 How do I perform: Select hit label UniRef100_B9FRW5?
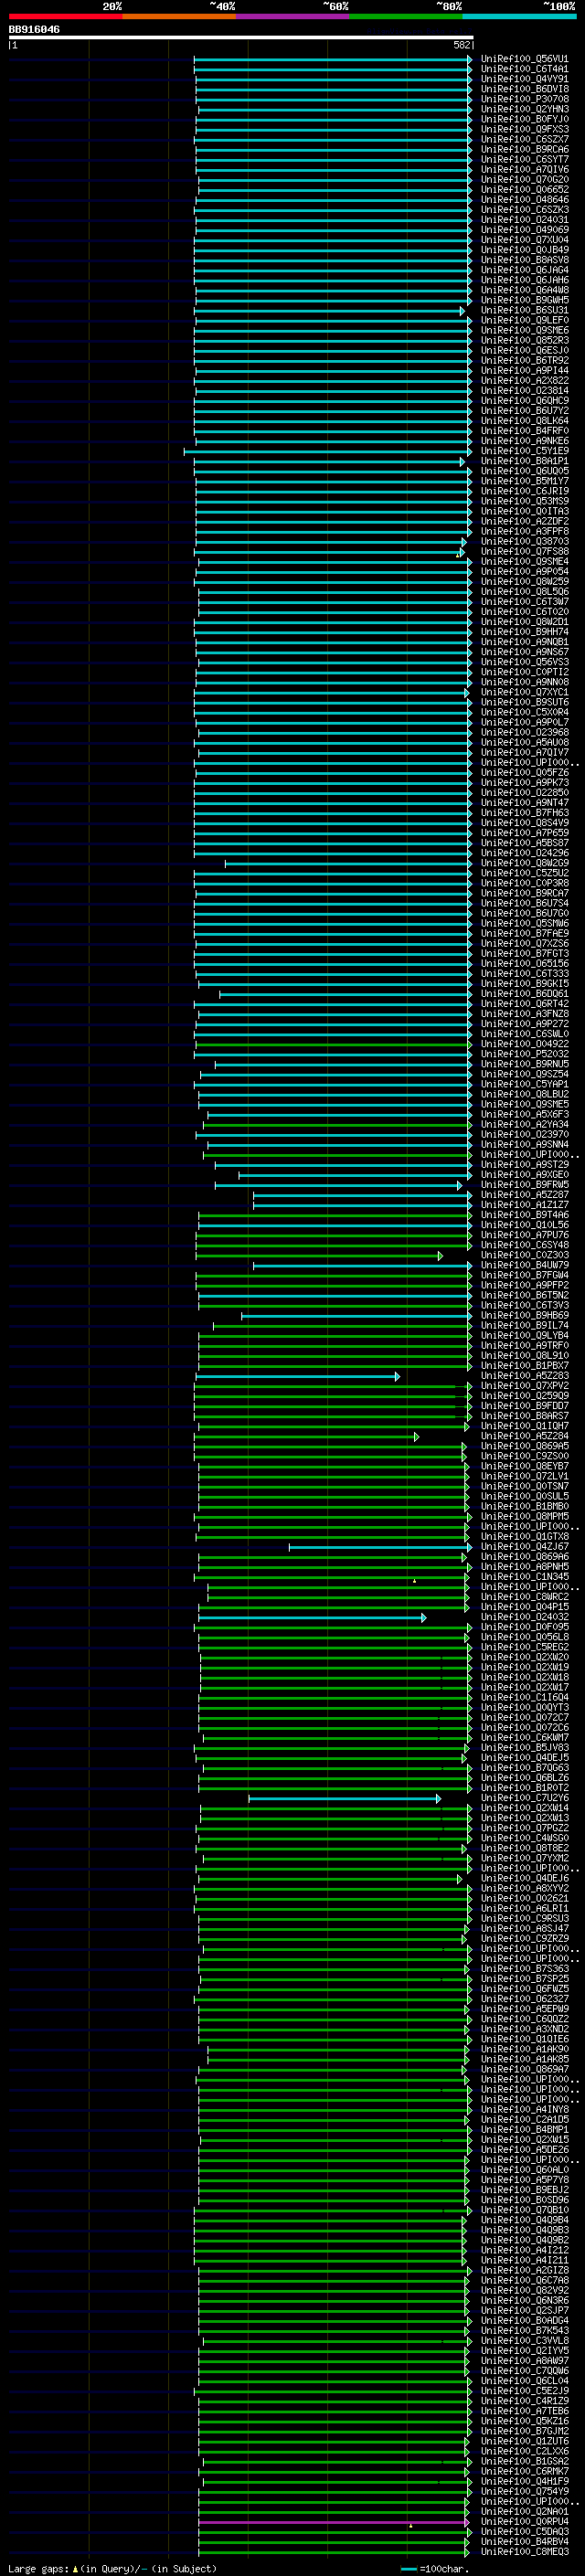tap(525, 1184)
